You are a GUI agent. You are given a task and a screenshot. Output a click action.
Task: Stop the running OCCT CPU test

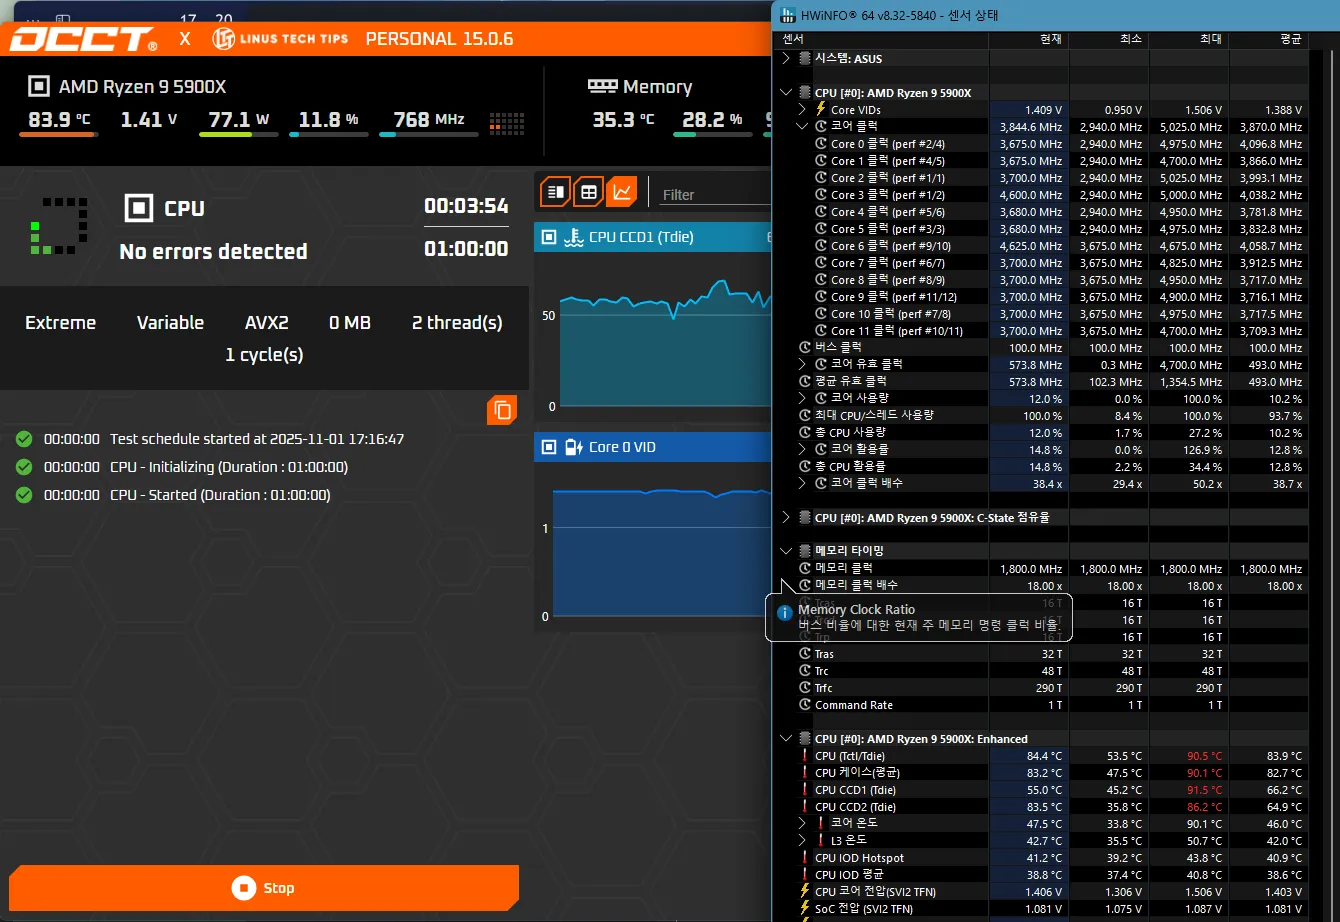pos(264,888)
